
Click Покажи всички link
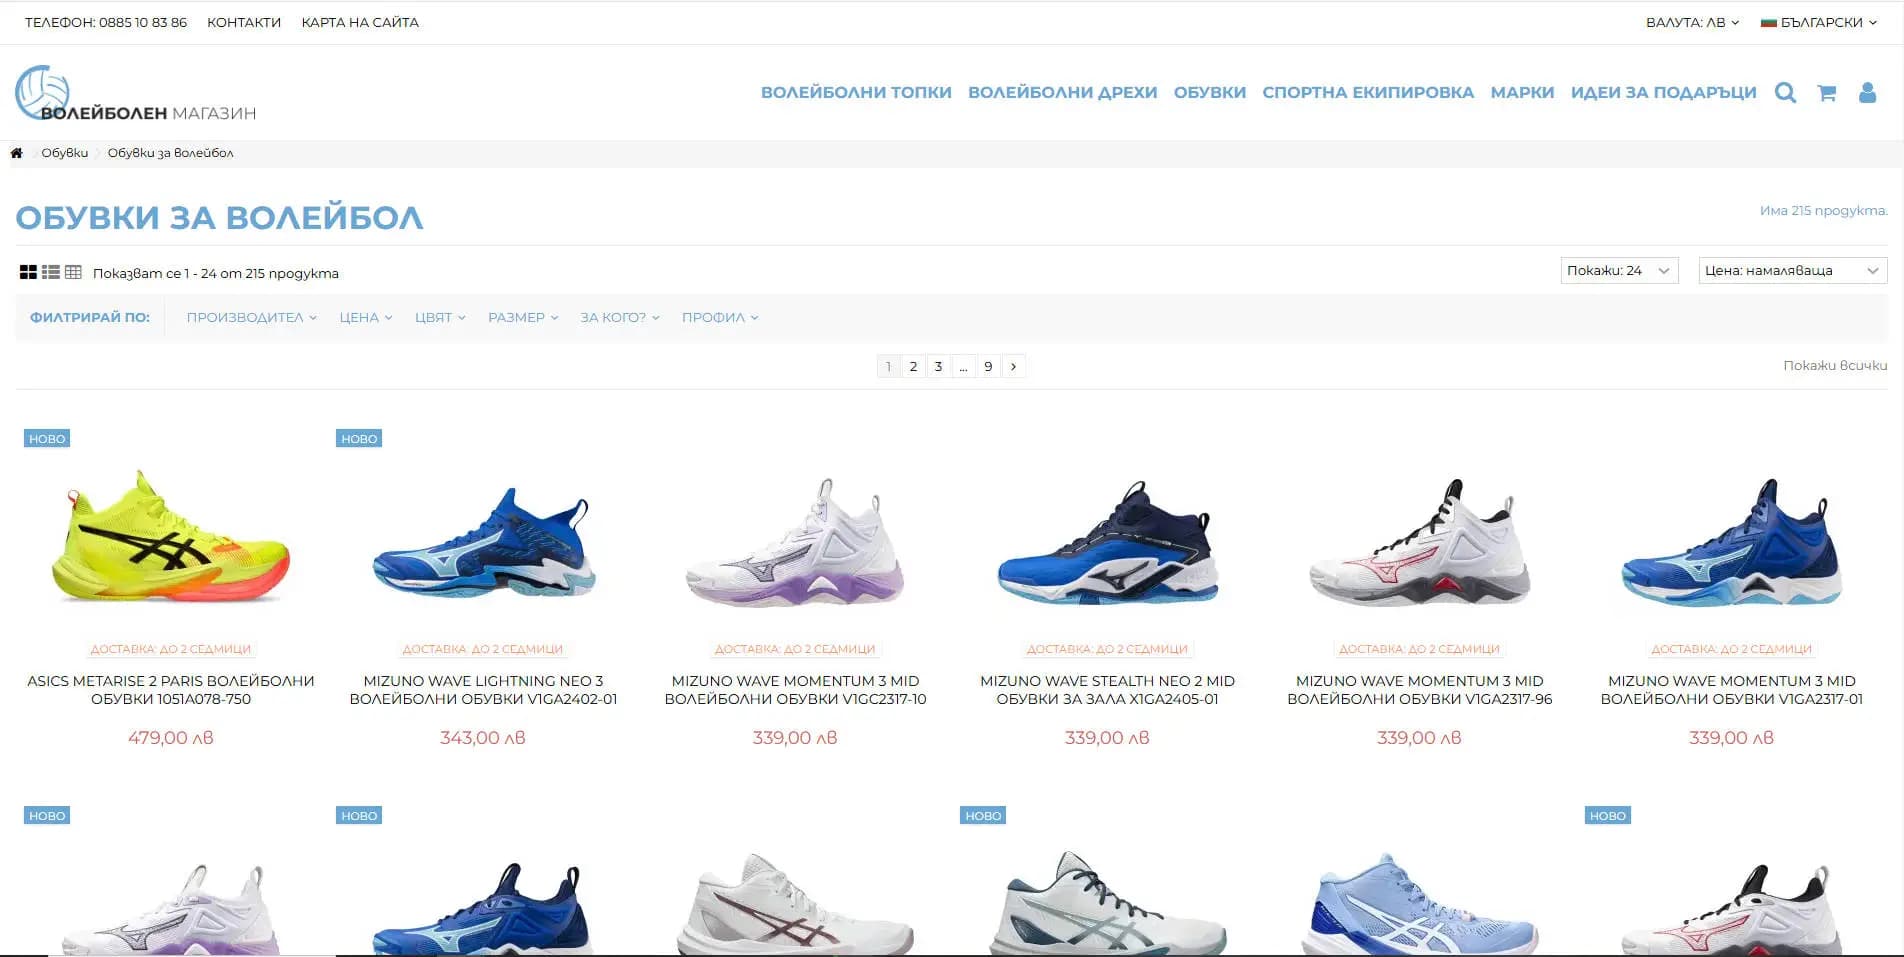(1835, 365)
